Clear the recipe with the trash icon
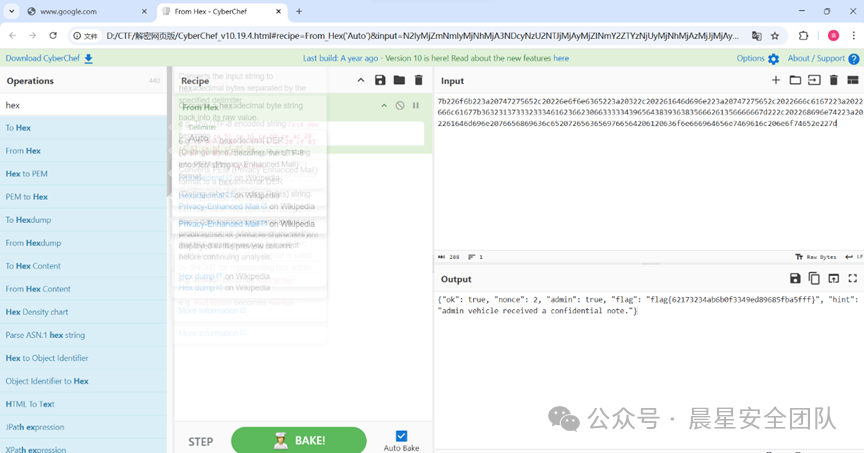 click(418, 80)
